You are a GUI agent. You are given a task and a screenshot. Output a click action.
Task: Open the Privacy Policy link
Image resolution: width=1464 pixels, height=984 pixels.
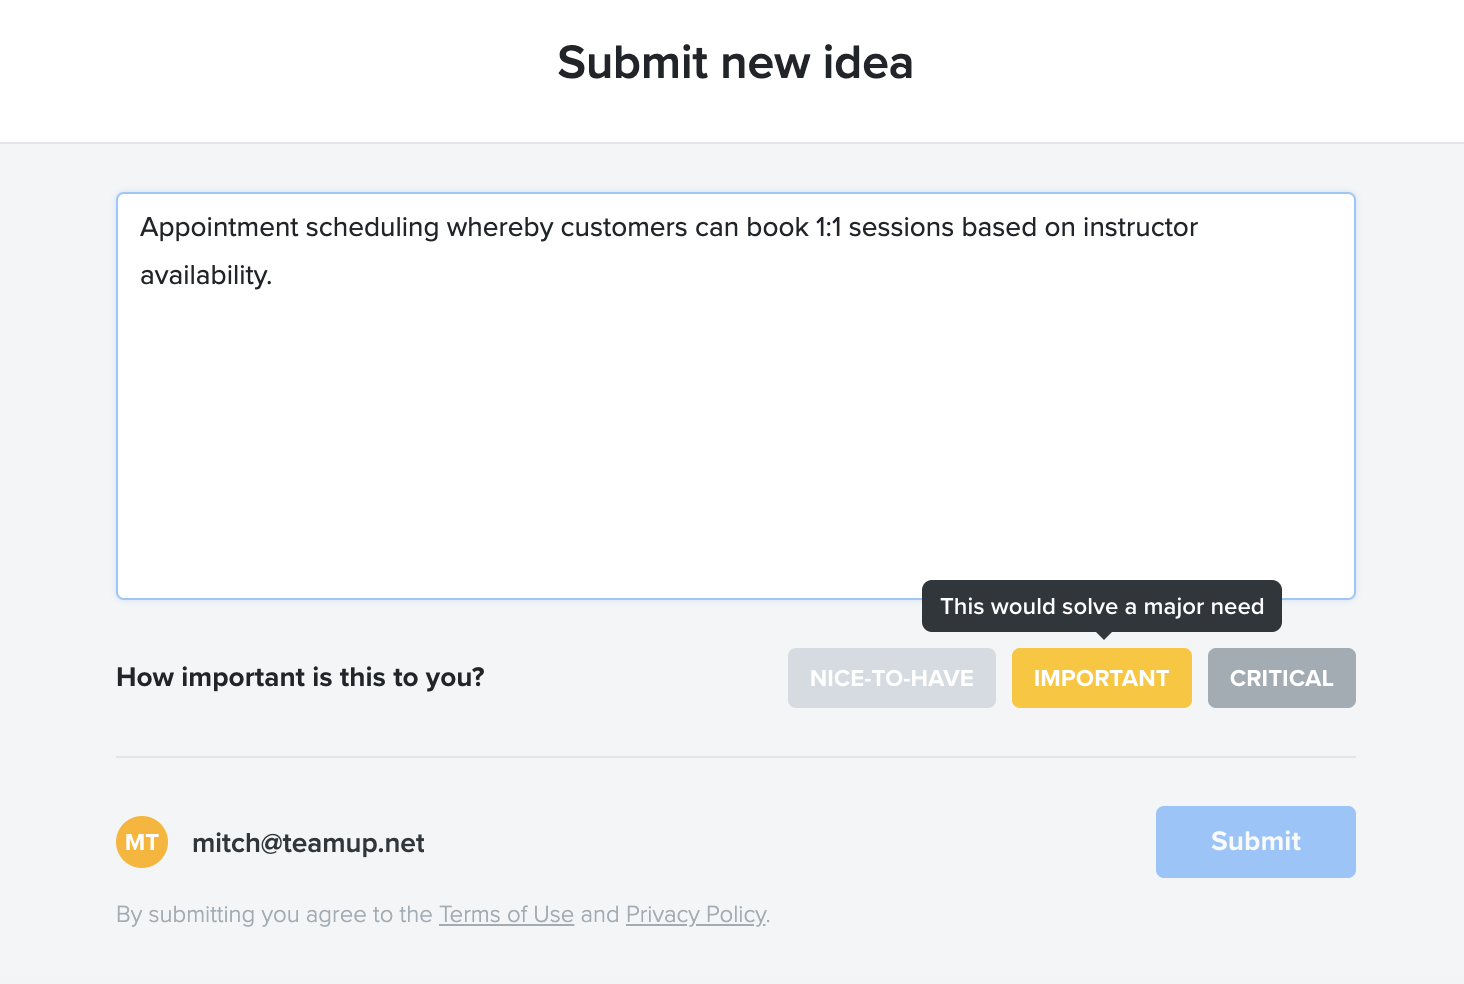pos(696,914)
